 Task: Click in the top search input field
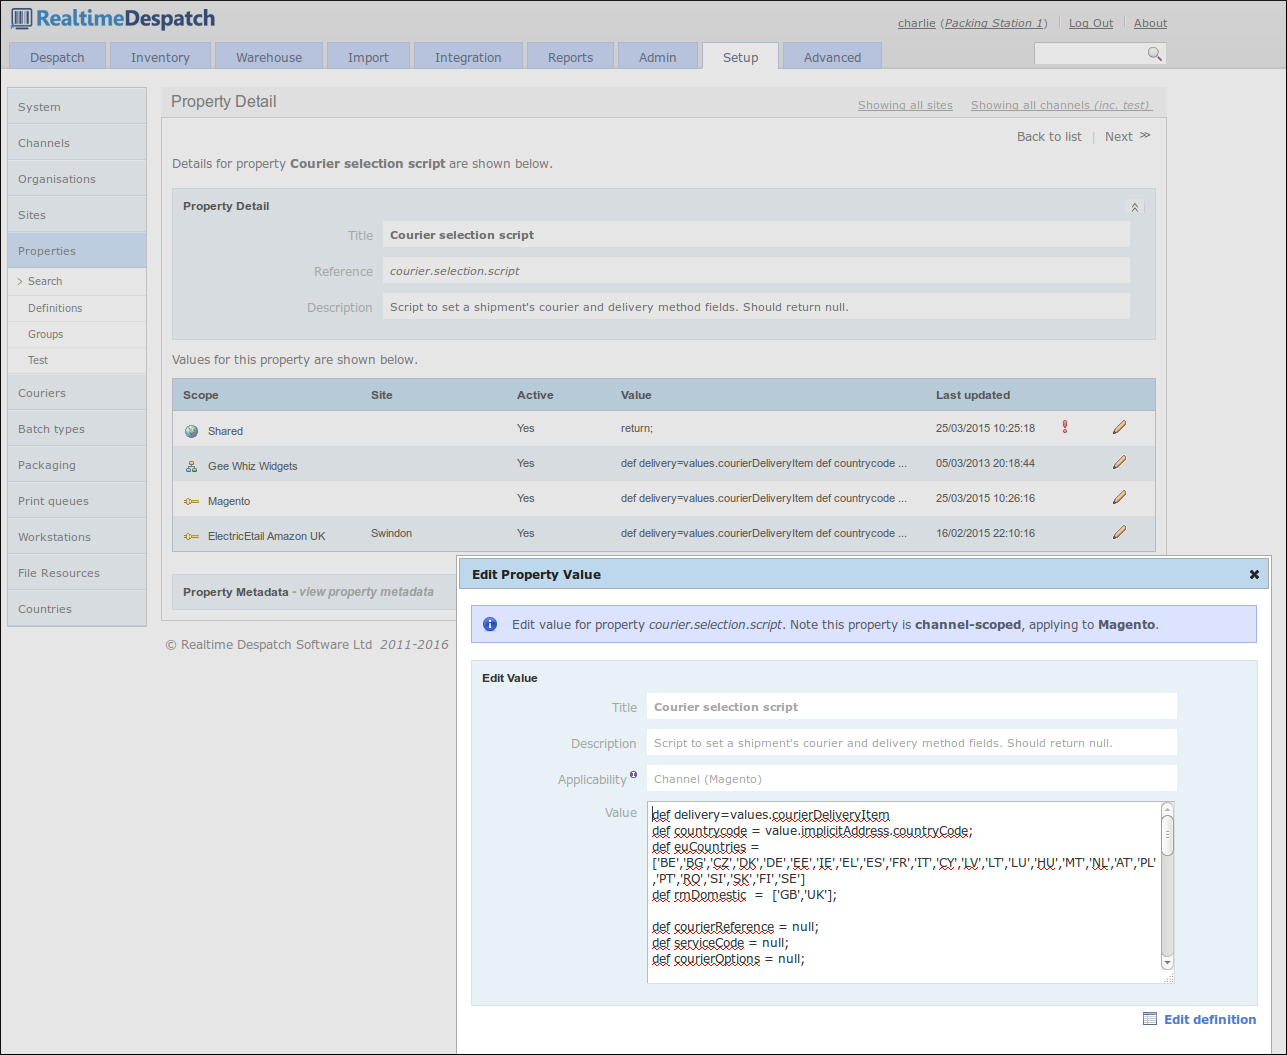(x=1090, y=54)
